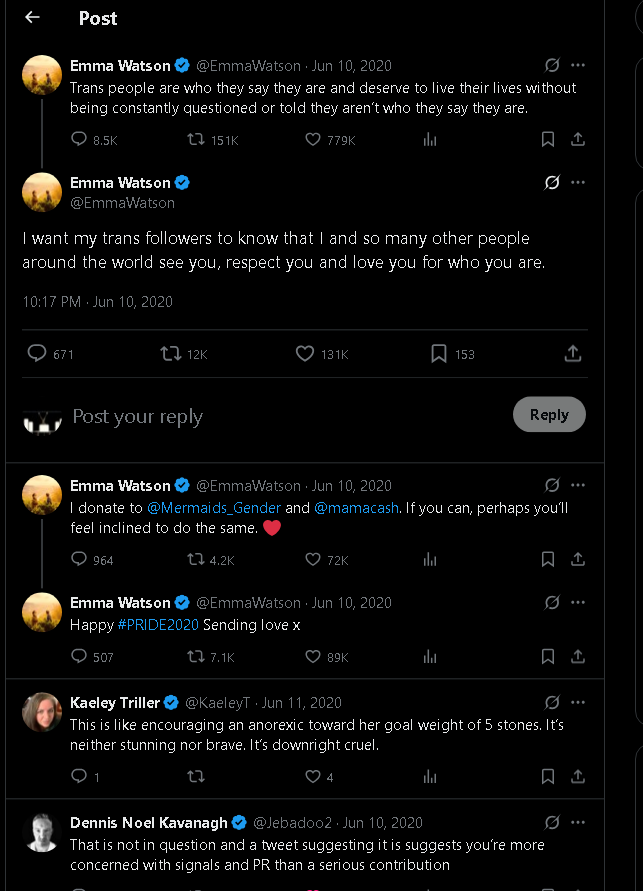Reply to Kaeley Triller's comment

coord(80,776)
